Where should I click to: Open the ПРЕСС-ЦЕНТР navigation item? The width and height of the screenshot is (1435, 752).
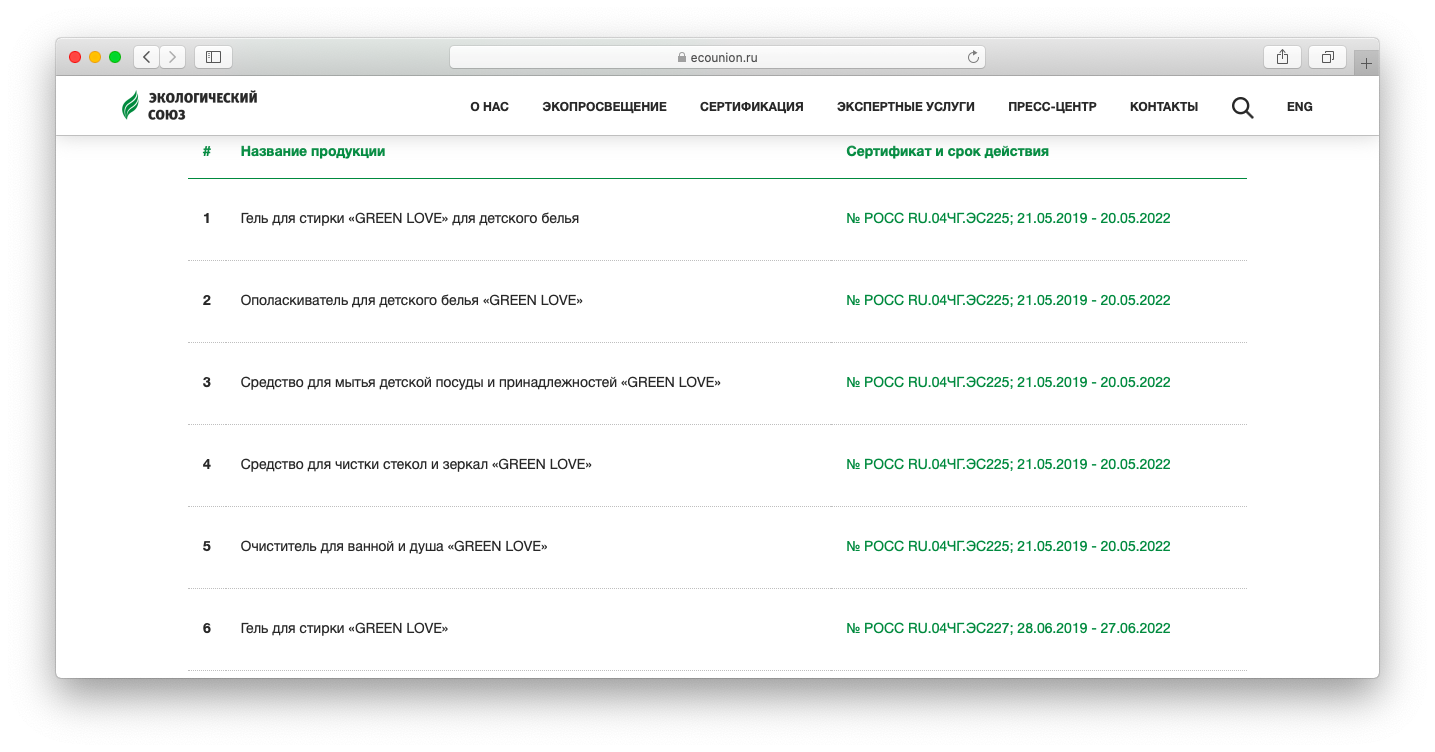(1052, 107)
